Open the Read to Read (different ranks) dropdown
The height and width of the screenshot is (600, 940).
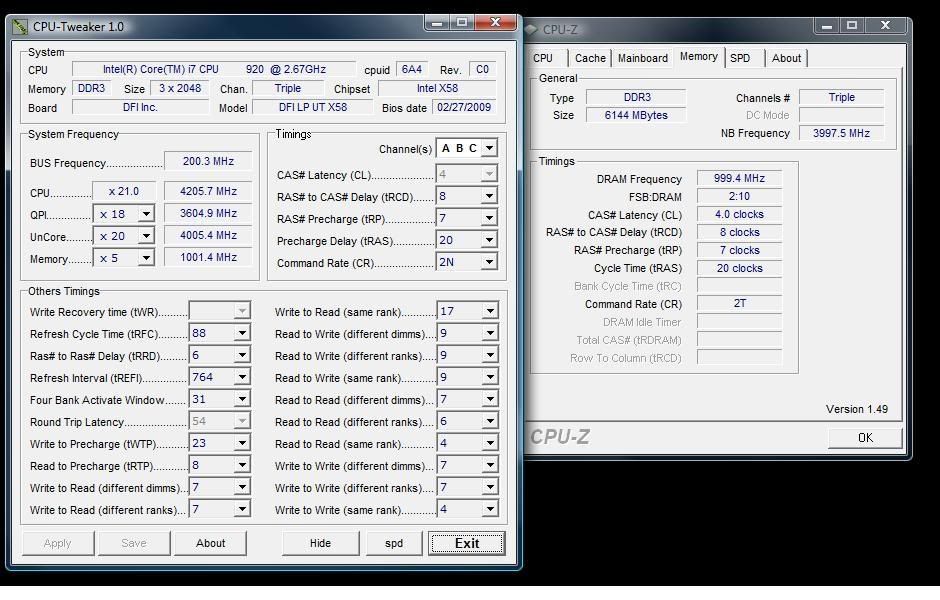490,421
